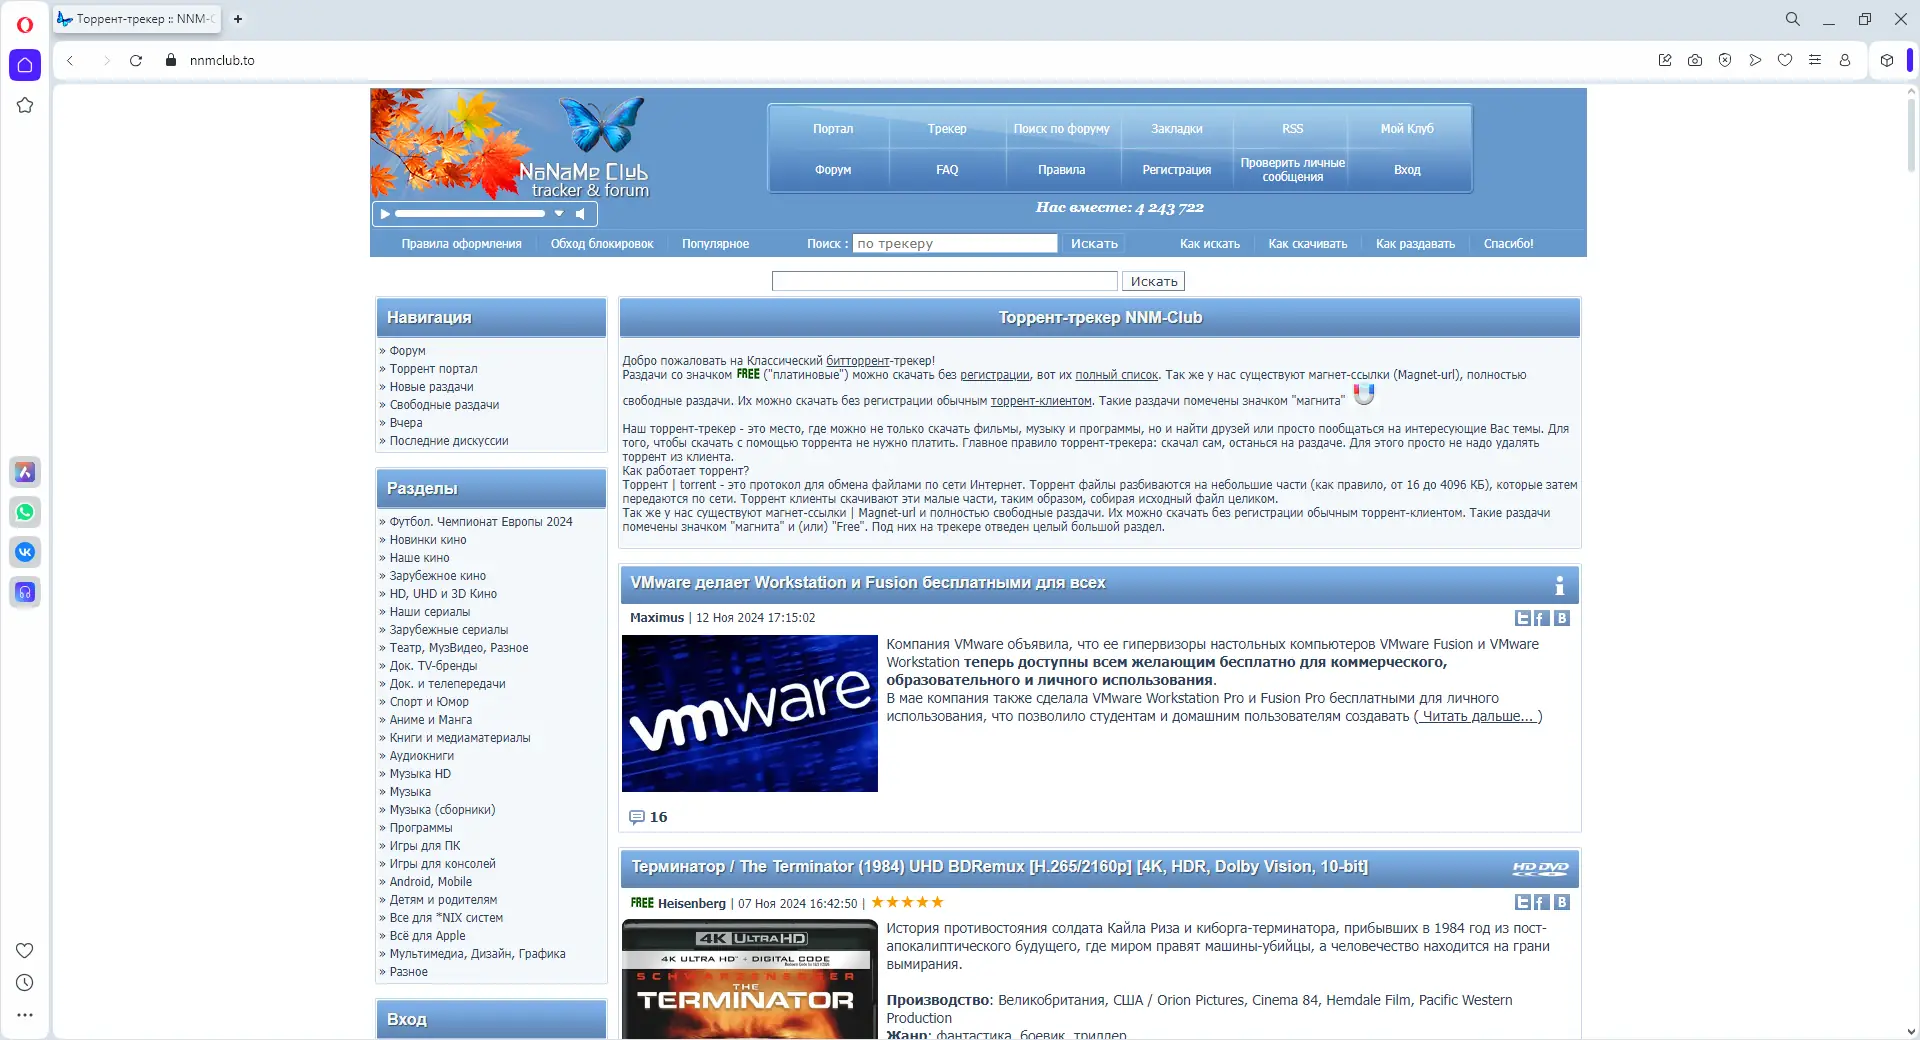Click the NoNaMe Club butterfly logo
The width and height of the screenshot is (1920, 1040).
pos(601,123)
